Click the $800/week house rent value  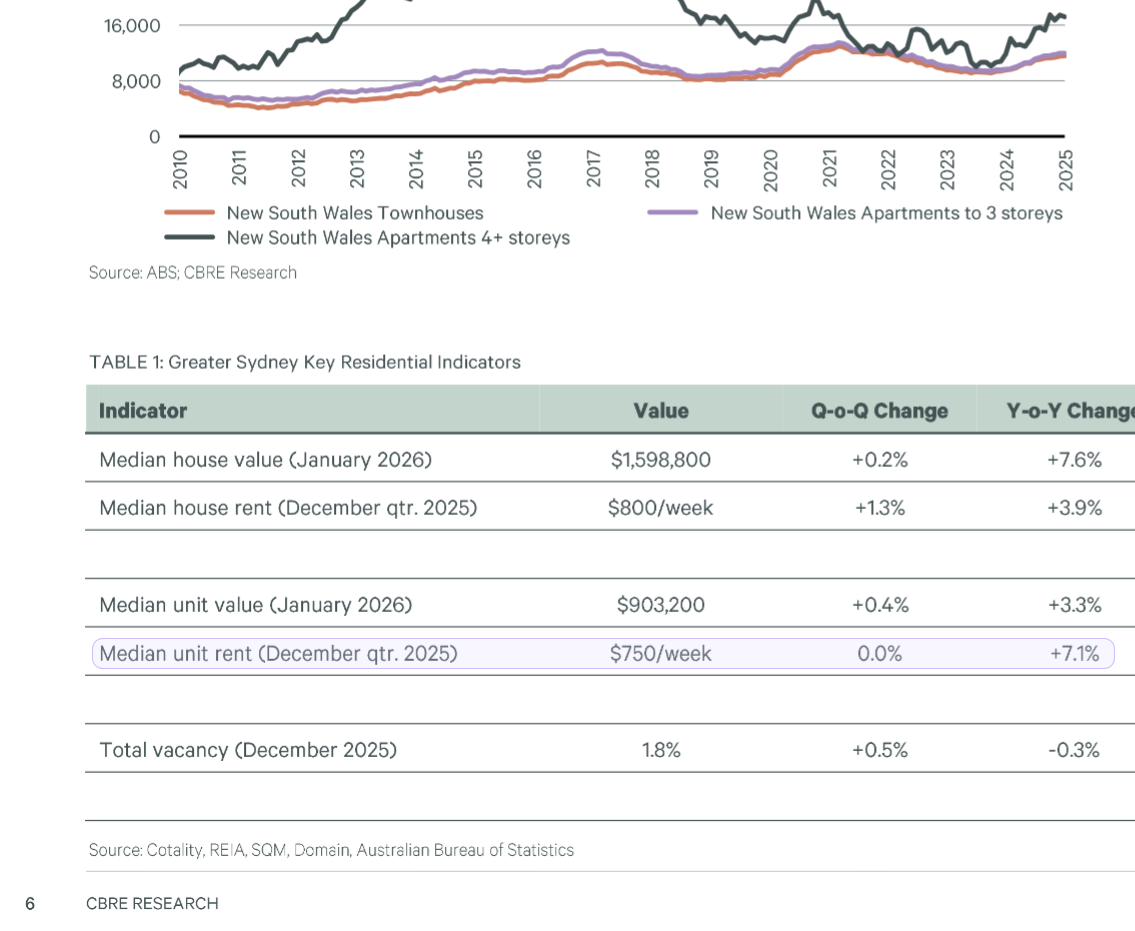(661, 508)
